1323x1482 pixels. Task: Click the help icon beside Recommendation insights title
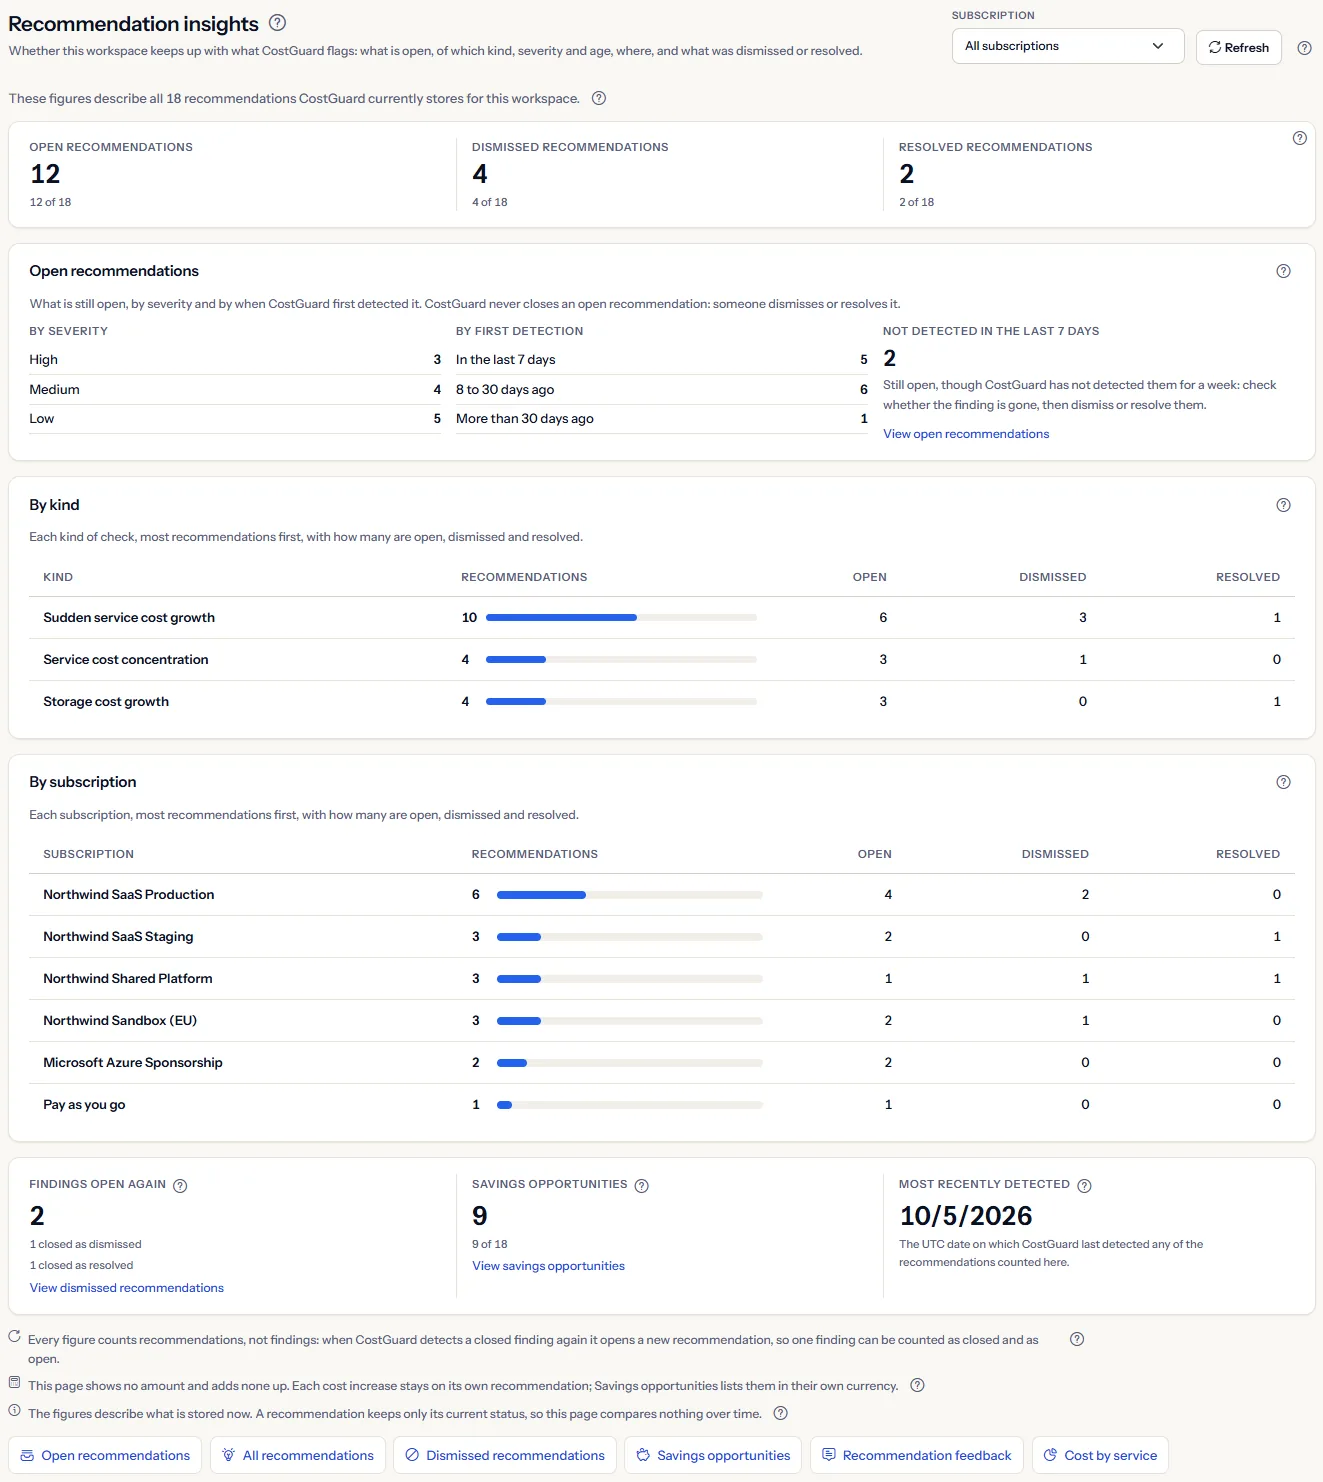[x=278, y=23]
